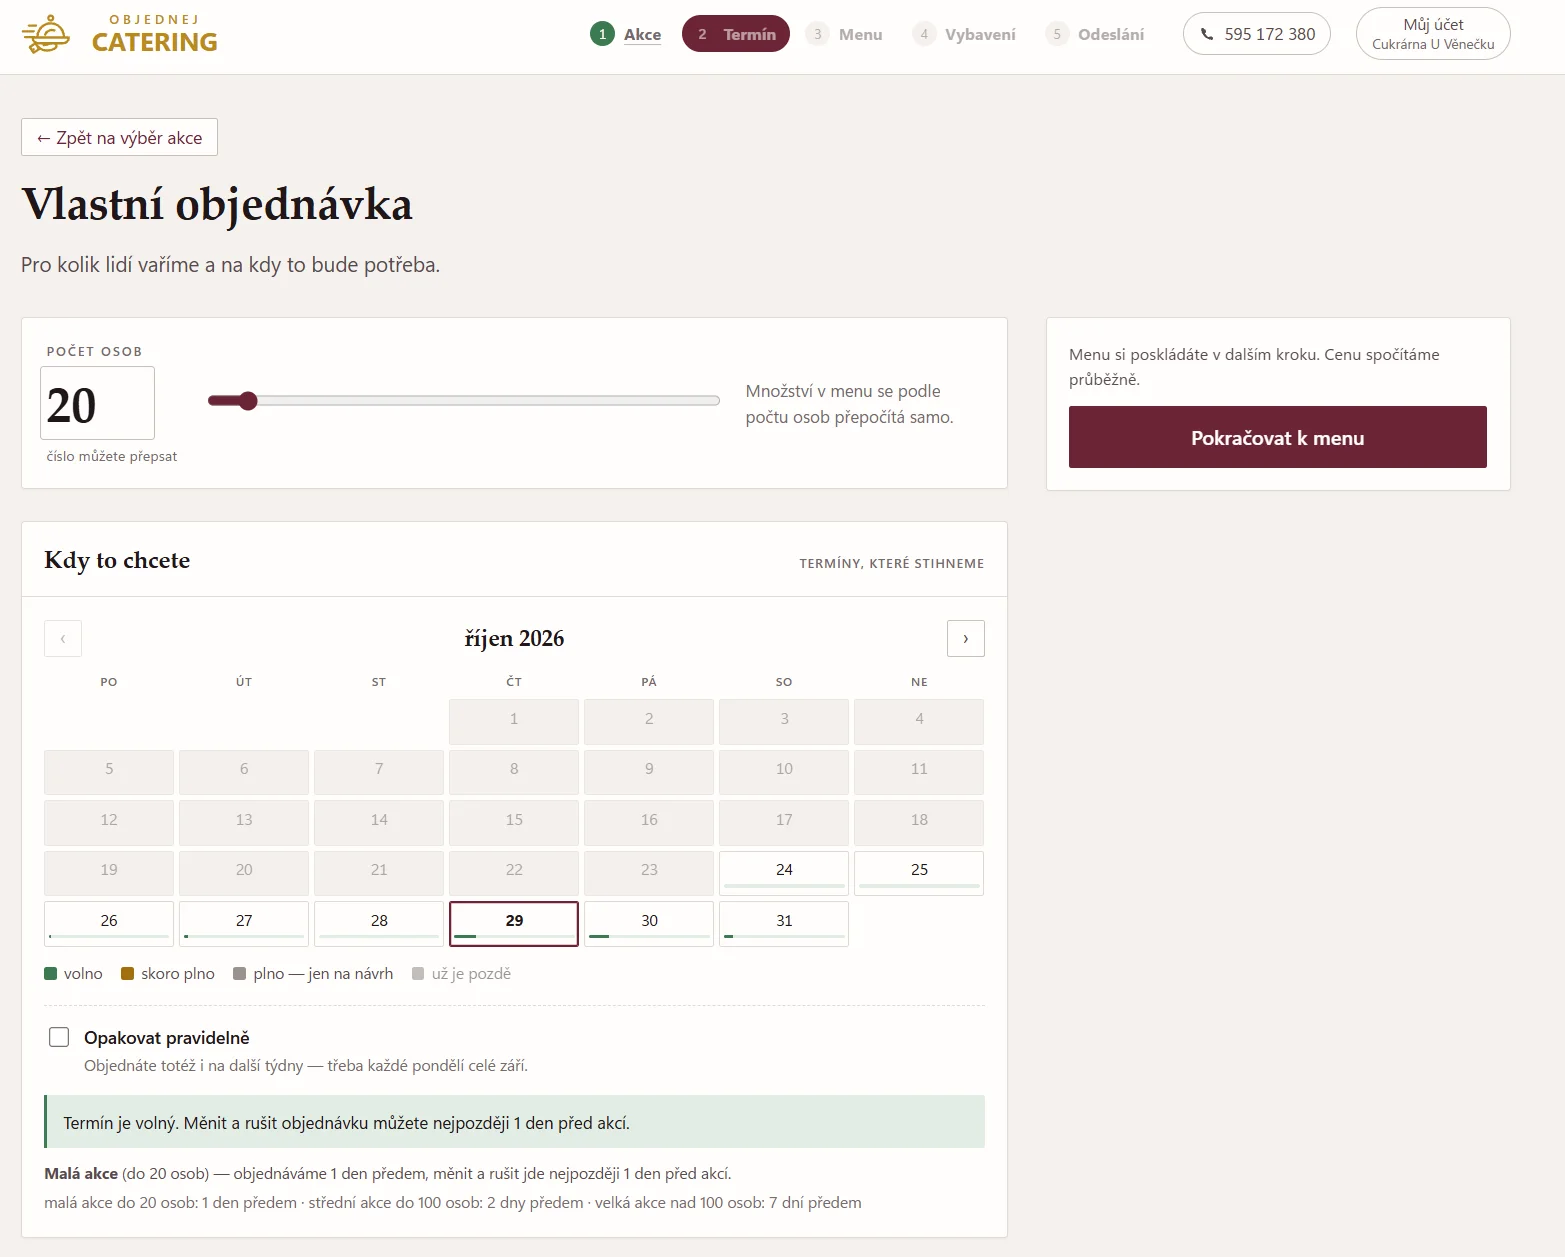Click the Objednej Catering logo icon
Screen dimensions: 1565x1257
pos(46,35)
